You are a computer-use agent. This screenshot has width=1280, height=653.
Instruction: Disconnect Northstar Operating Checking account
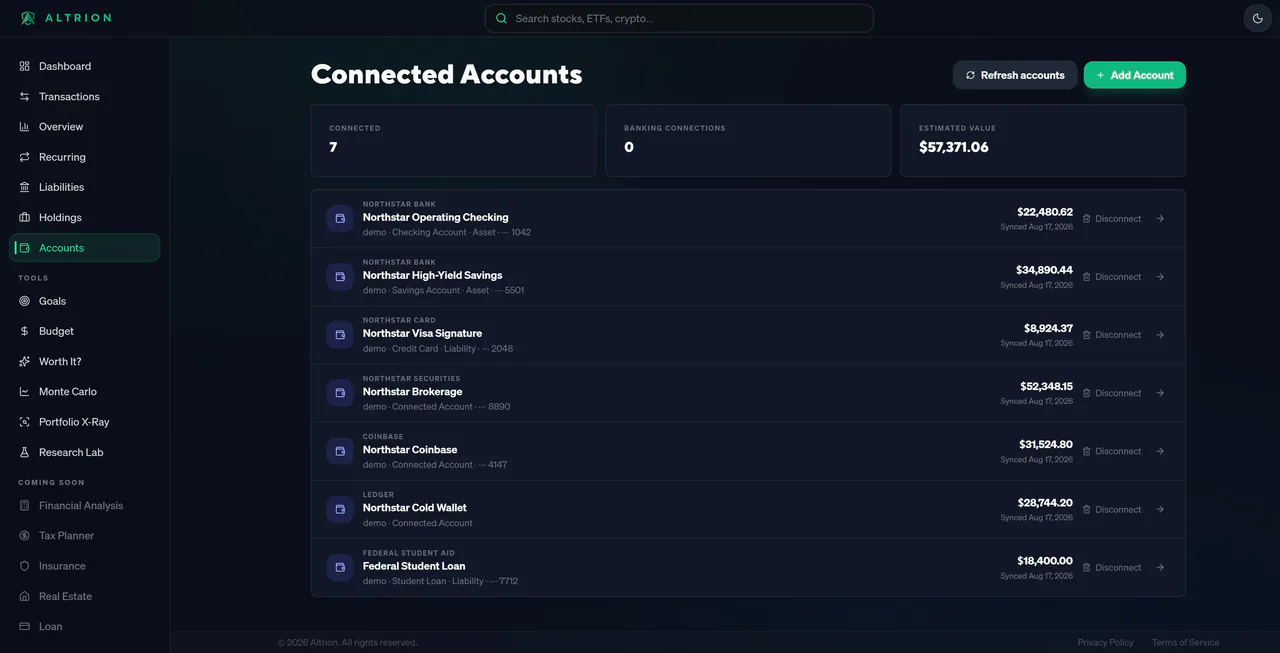1112,218
